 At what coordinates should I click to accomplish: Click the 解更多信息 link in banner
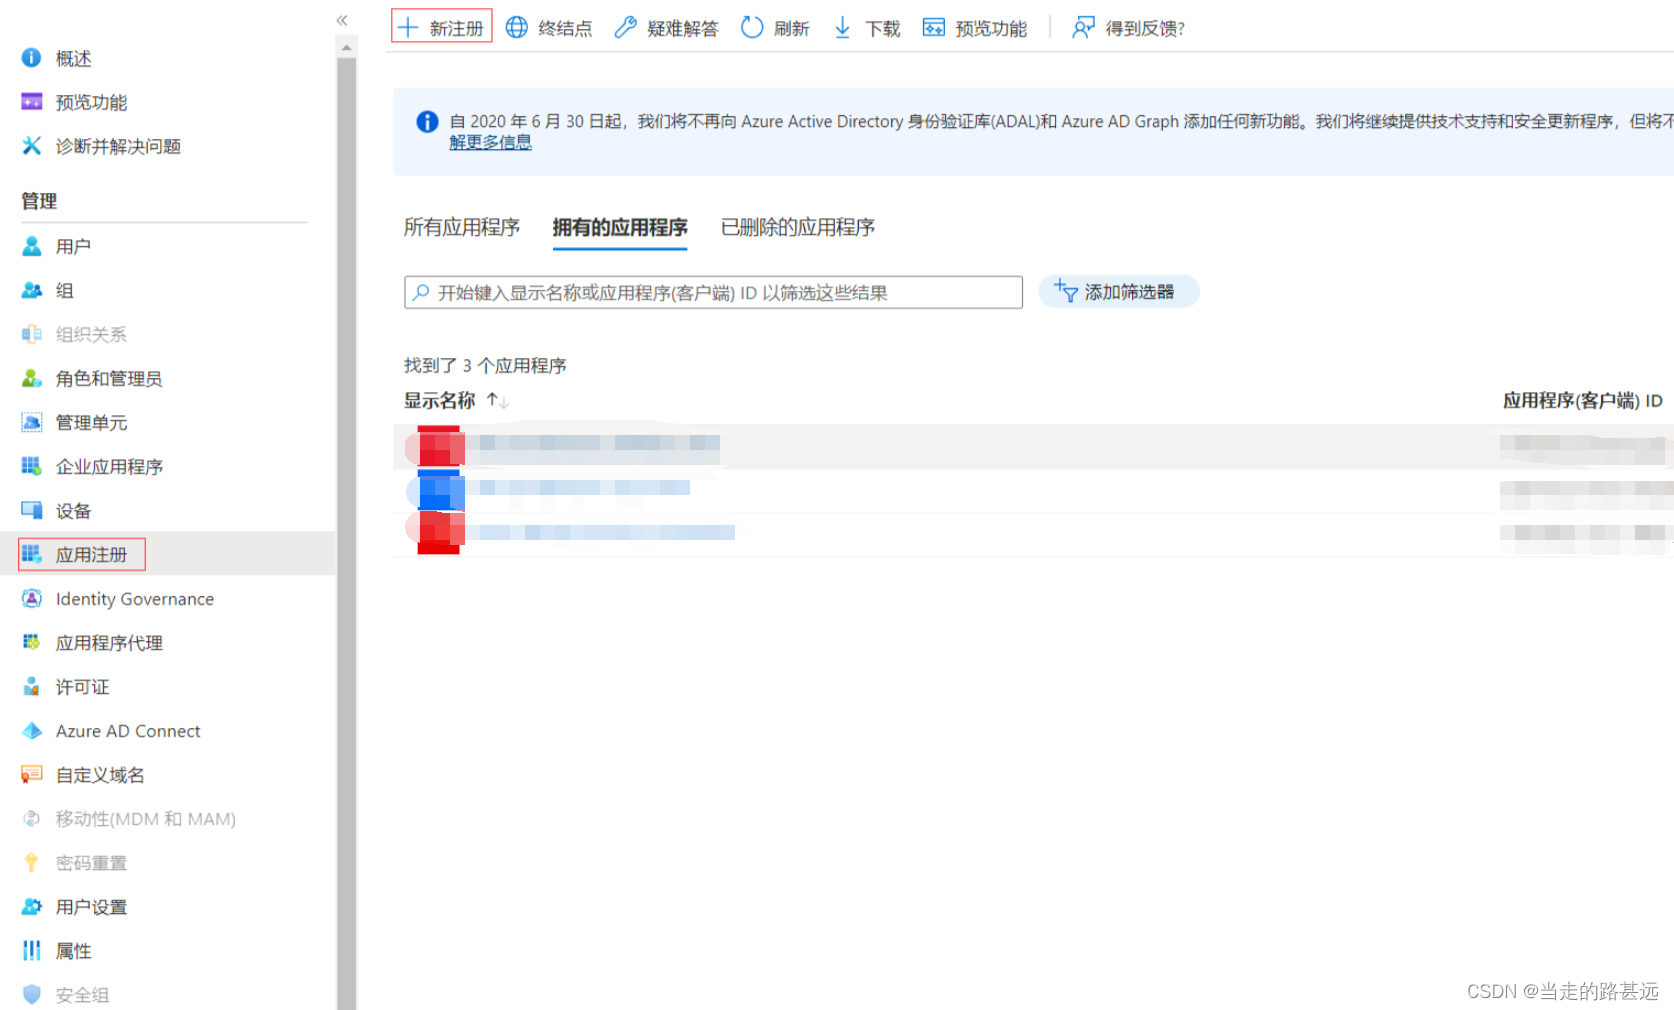(x=490, y=142)
